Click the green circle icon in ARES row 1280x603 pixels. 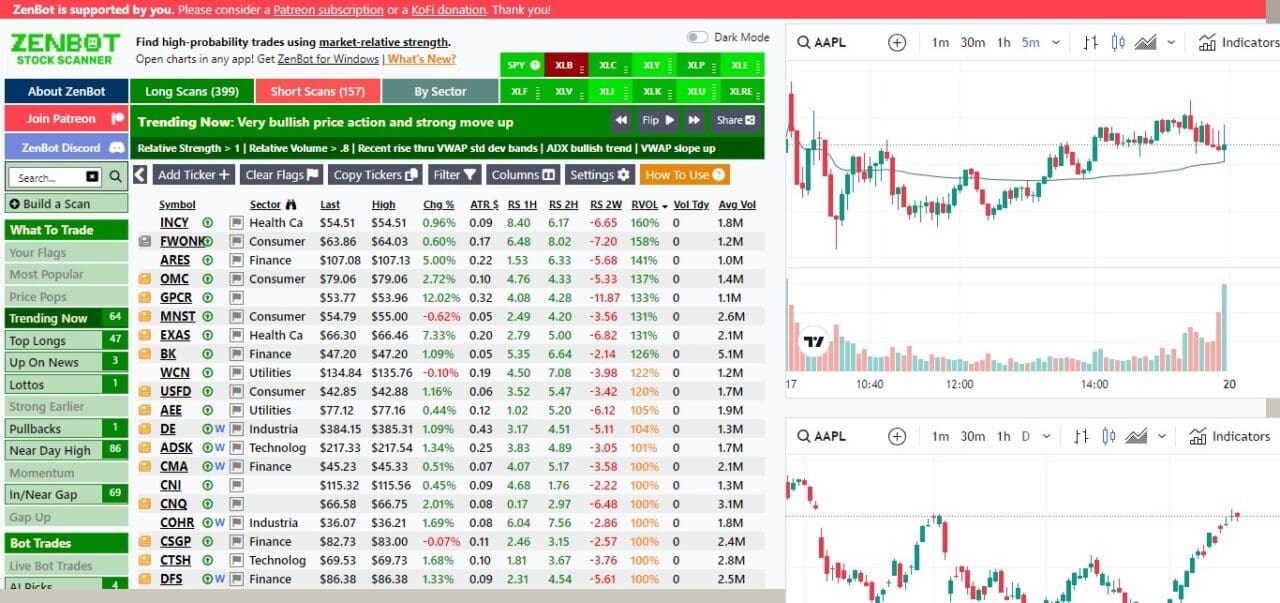pyautogui.click(x=207, y=260)
